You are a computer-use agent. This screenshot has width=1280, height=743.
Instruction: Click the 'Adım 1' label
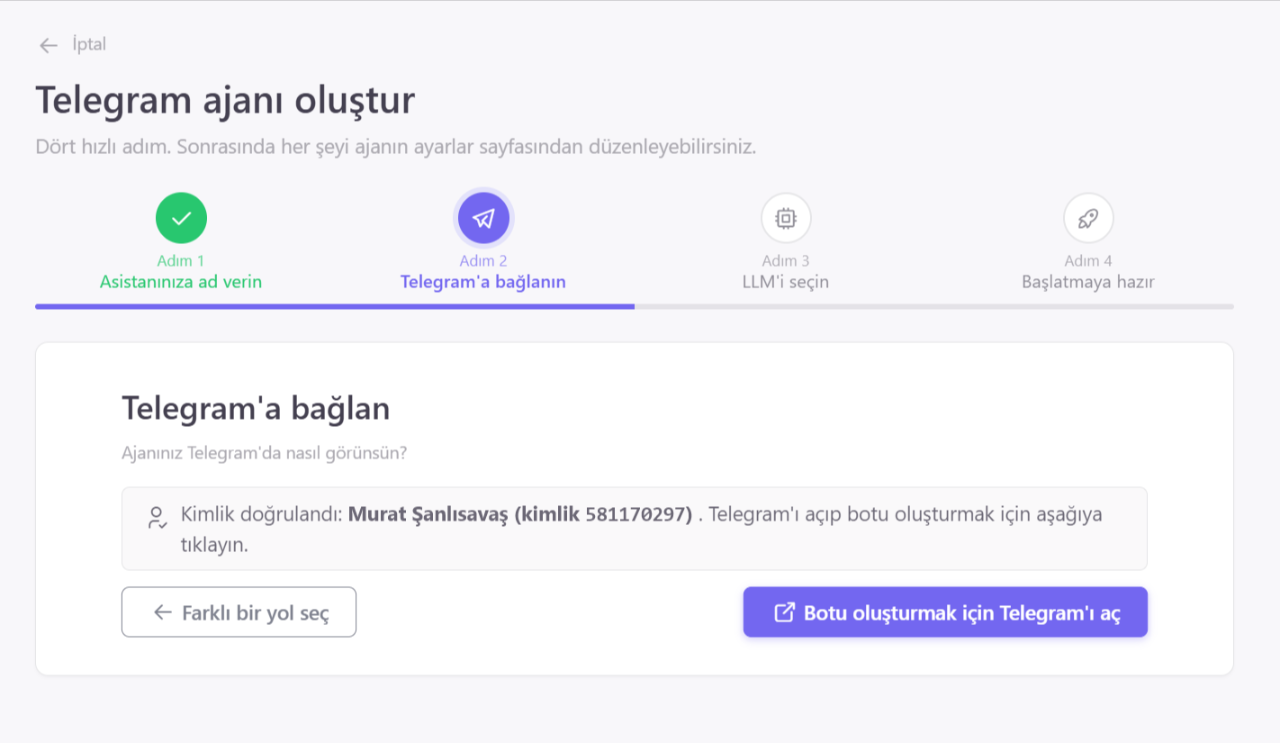(181, 261)
